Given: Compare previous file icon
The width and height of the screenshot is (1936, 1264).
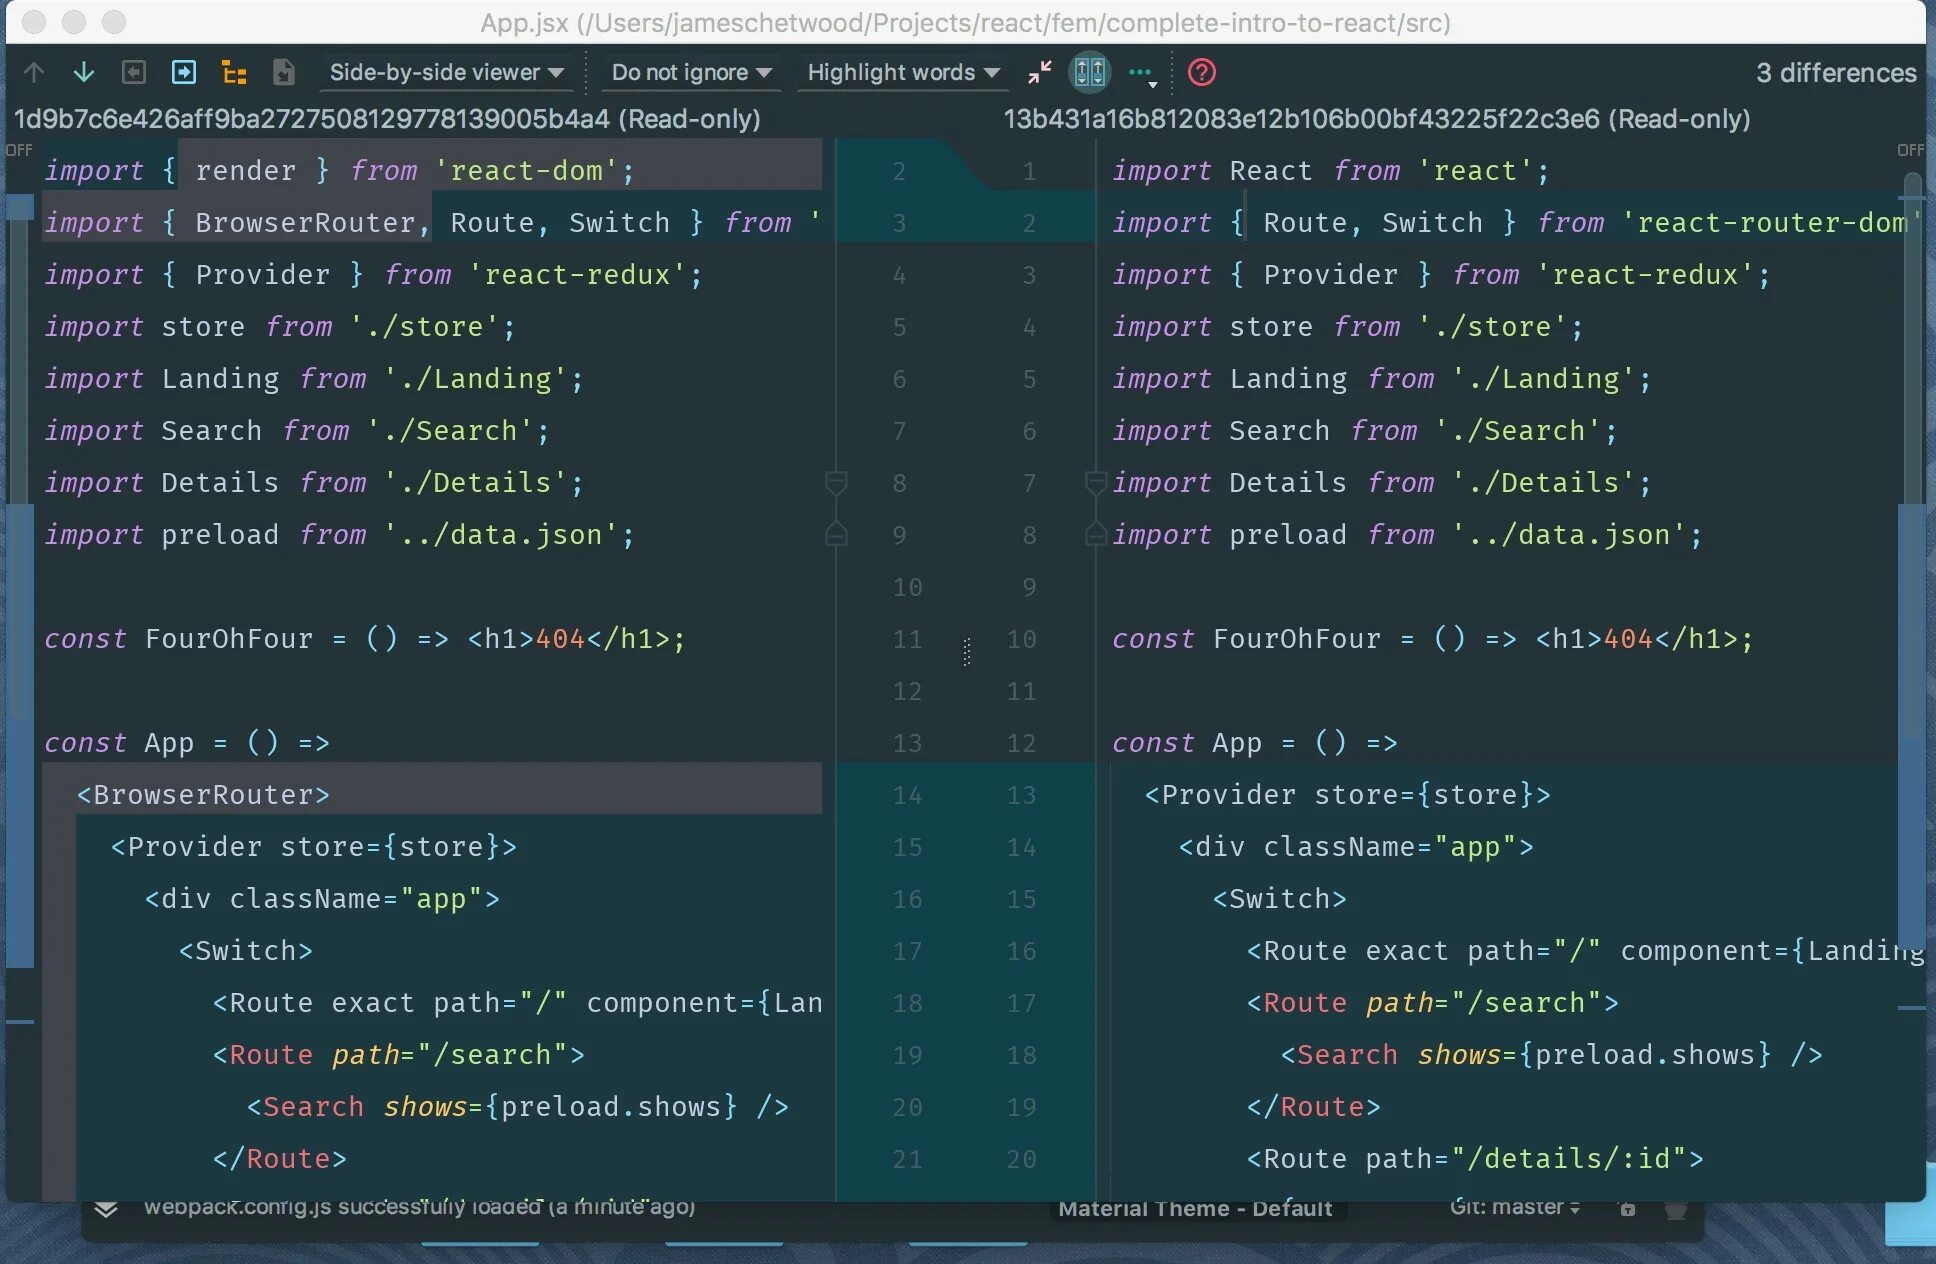Looking at the screenshot, I should (133, 72).
